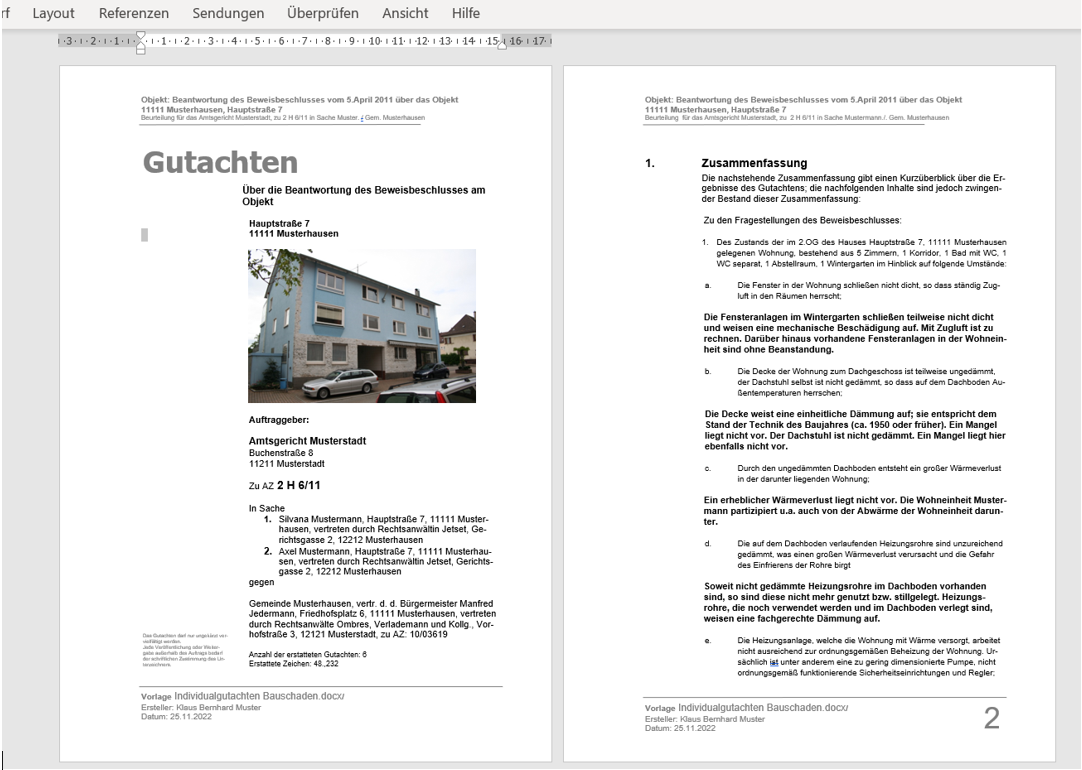The height and width of the screenshot is (770, 1082).
Task: Click 'Ersteller: Klaus Bernhard Muster' in page two footer
Action: (x=705, y=719)
